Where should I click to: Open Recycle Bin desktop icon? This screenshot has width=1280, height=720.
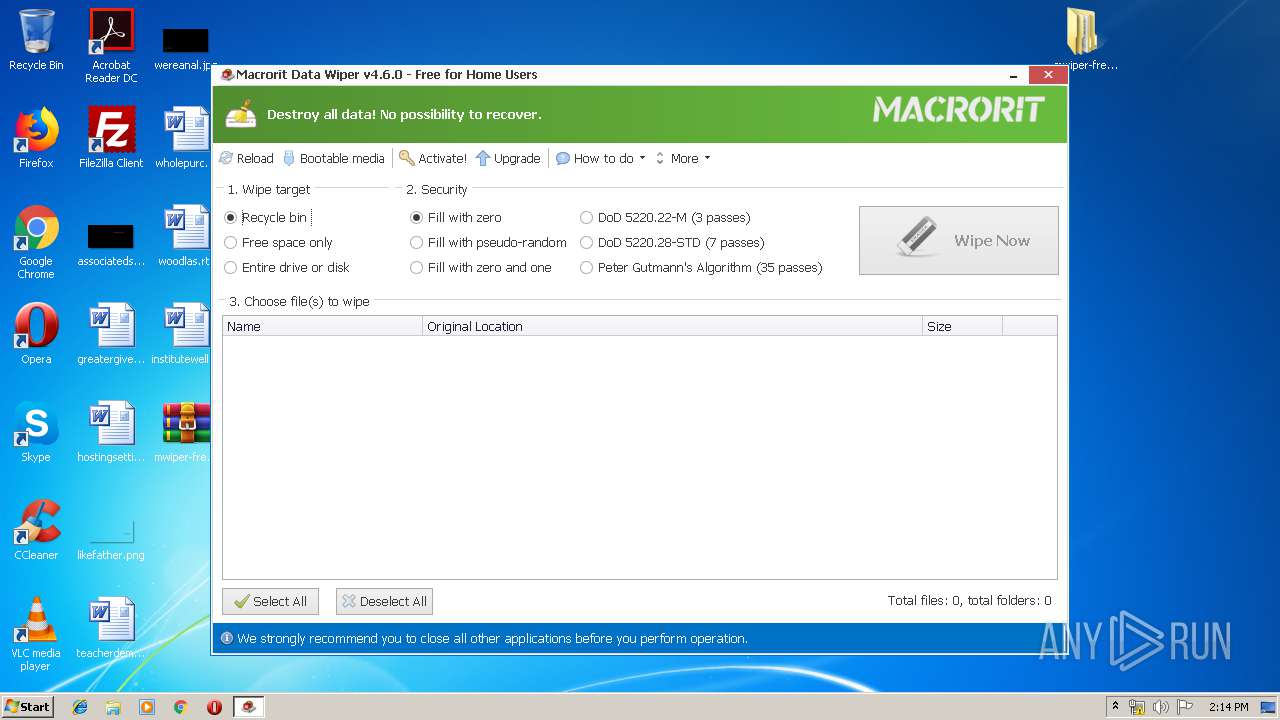(x=36, y=40)
